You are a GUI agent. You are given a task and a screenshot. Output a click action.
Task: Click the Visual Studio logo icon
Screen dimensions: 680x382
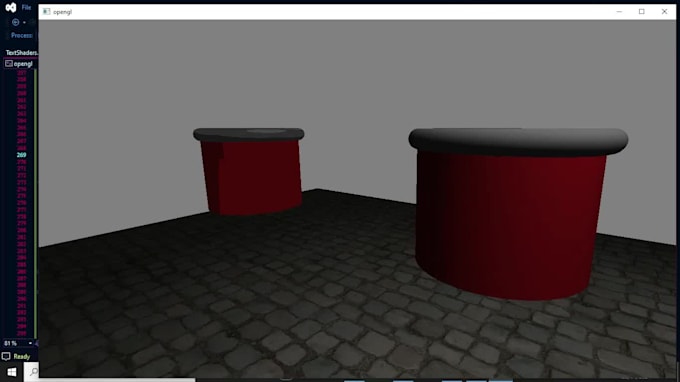tap(10, 7)
